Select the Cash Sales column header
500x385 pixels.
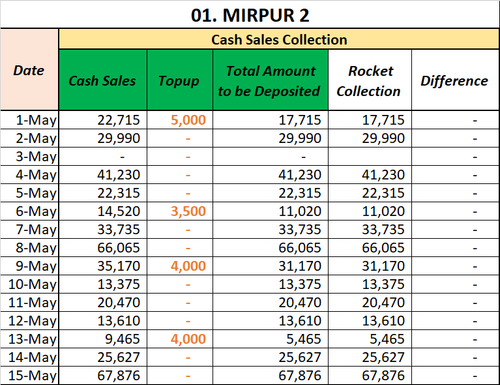click(x=103, y=80)
